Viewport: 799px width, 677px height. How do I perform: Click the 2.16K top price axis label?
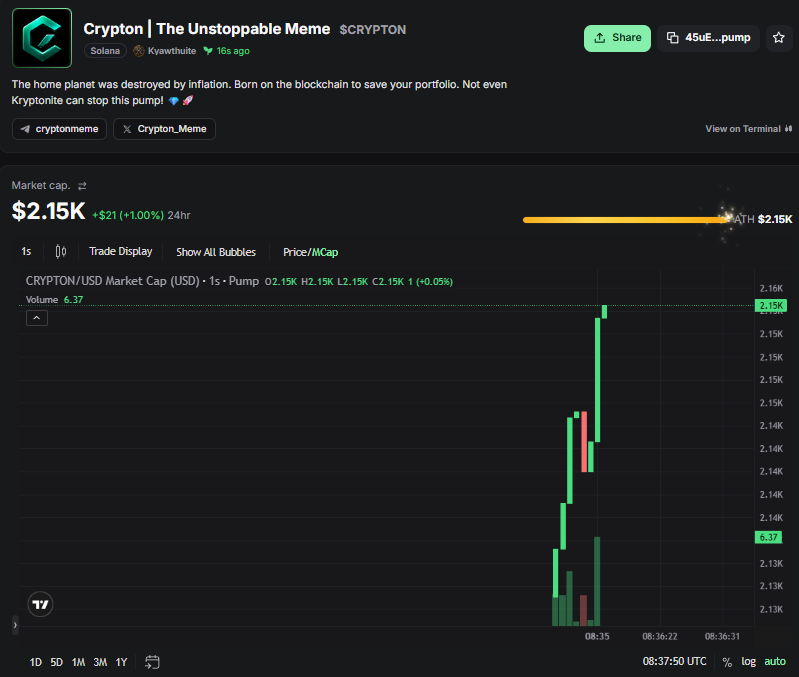tap(771, 288)
